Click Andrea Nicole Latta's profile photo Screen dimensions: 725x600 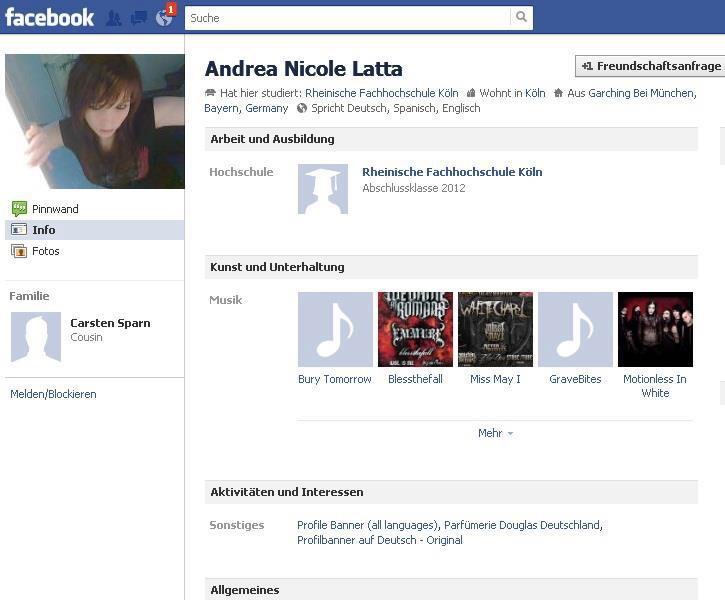tap(95, 121)
